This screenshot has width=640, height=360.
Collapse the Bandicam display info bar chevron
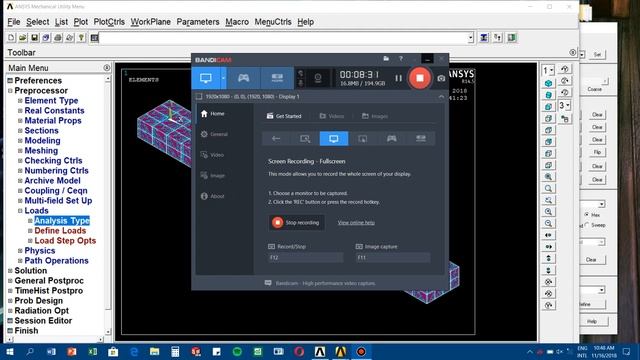(x=441, y=97)
